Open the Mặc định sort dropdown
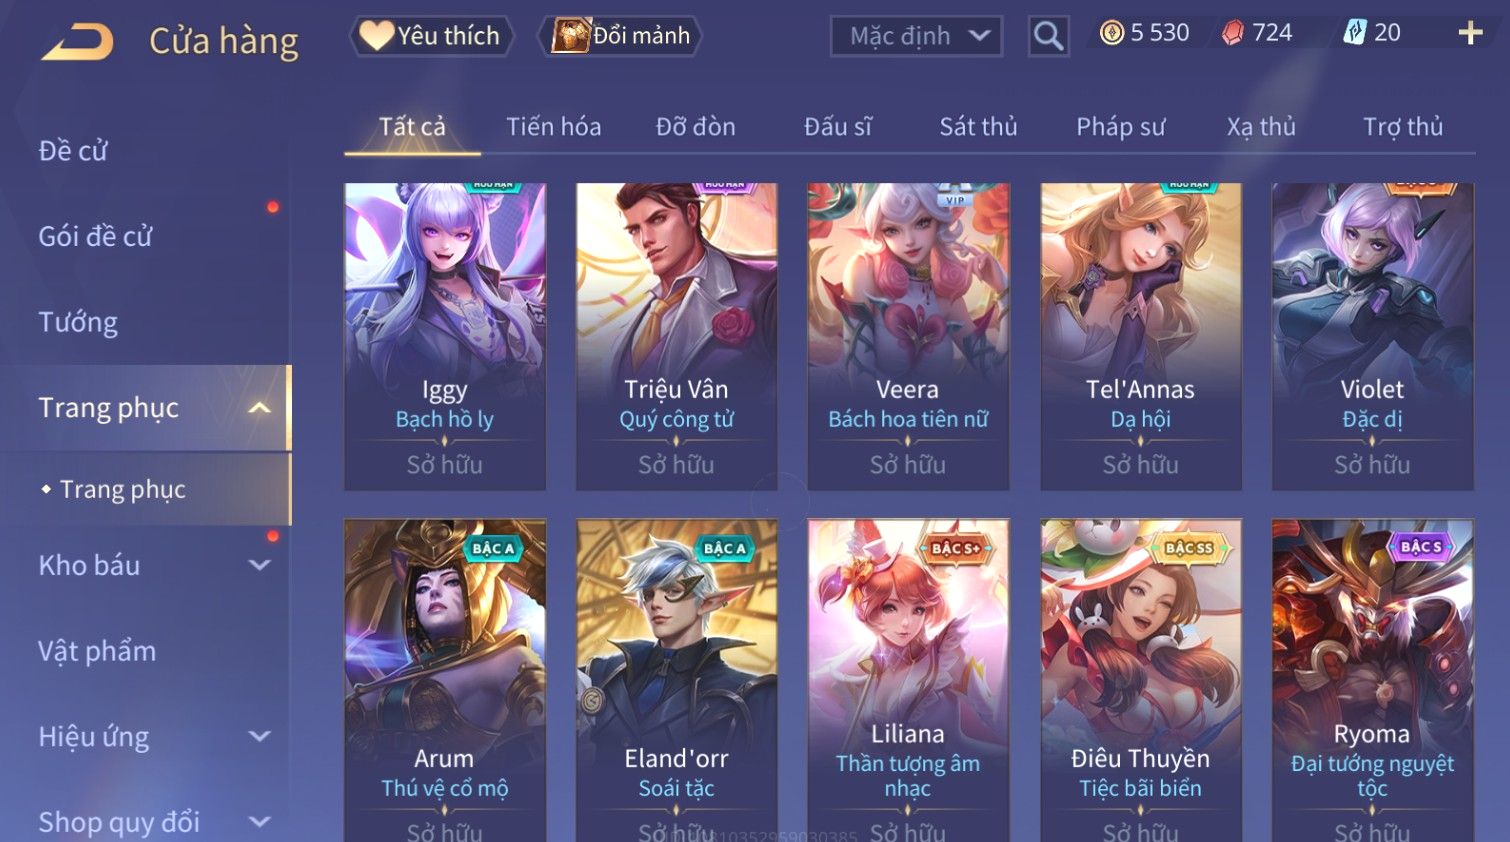Screen dimensions: 1510x842 click(916, 37)
